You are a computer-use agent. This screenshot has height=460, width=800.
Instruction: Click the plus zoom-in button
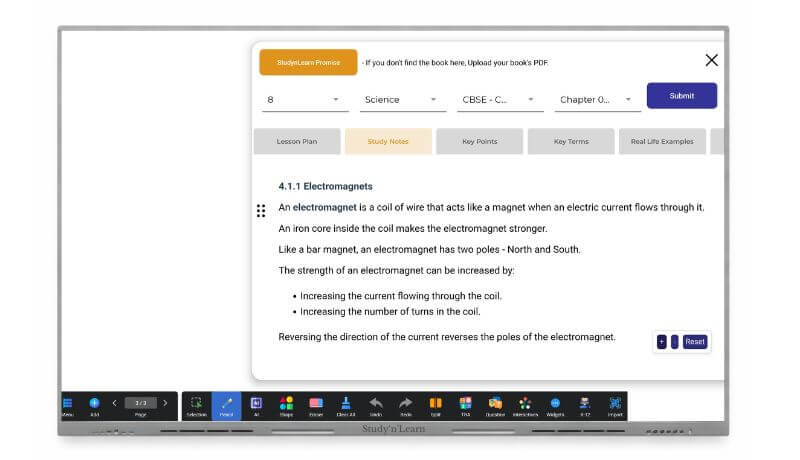click(662, 342)
